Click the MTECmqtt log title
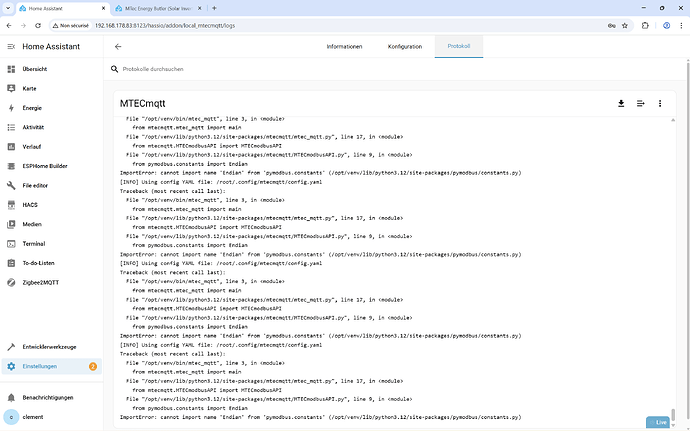Image resolution: width=690 pixels, height=431 pixels. pos(143,103)
